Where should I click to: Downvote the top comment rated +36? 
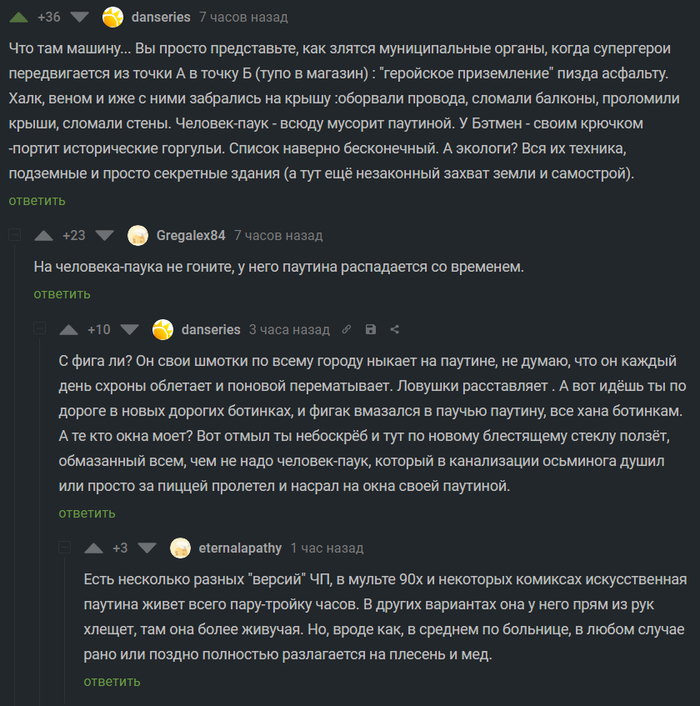click(80, 17)
